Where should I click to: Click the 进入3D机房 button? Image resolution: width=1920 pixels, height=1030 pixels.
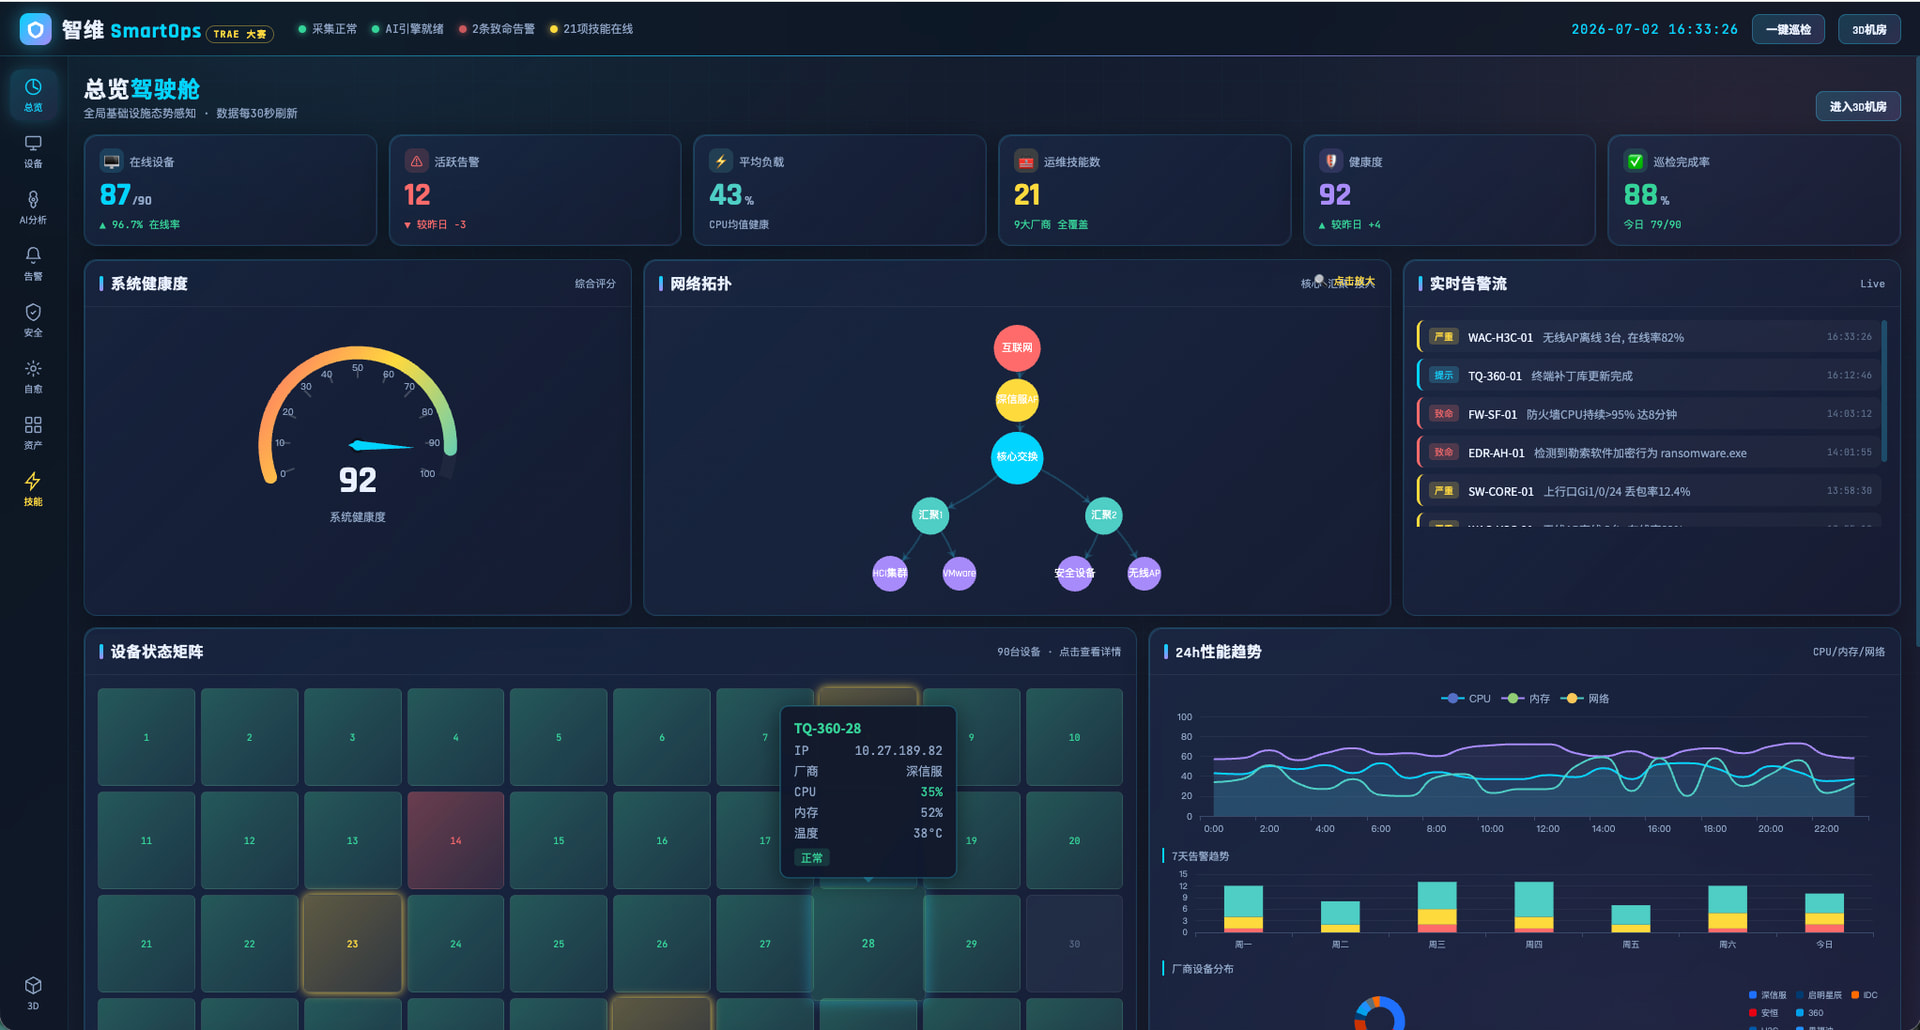(x=1858, y=106)
